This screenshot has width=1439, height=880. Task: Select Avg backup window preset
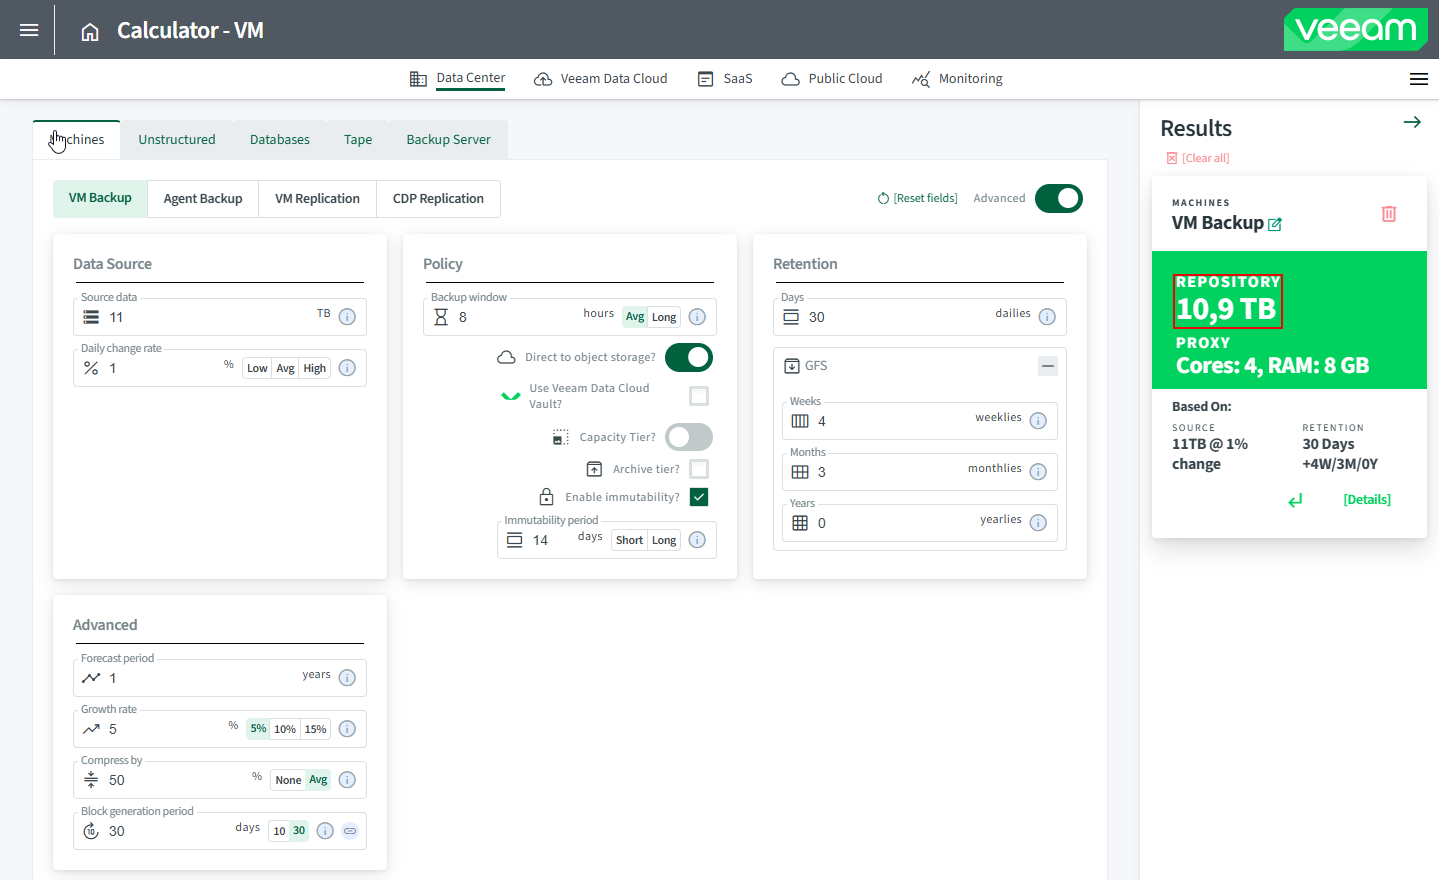pos(635,317)
